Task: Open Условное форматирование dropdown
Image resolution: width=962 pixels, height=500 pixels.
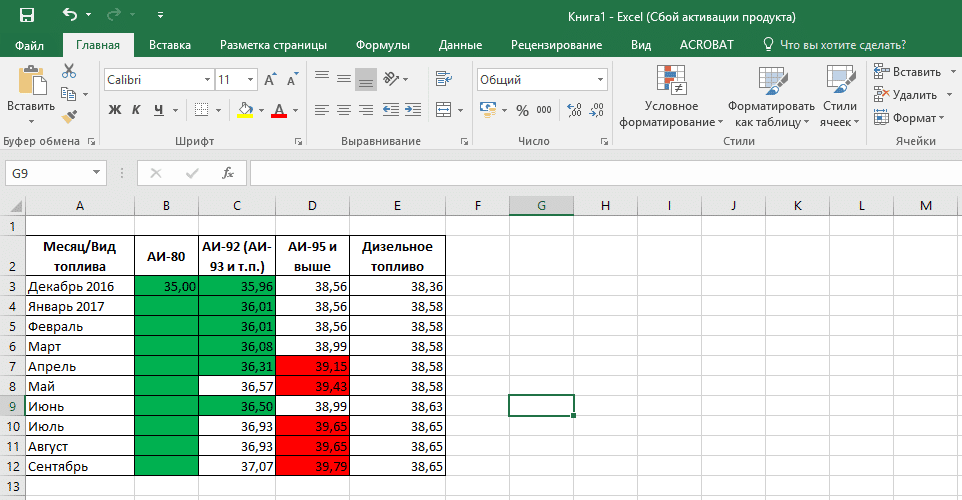Action: tap(671, 96)
